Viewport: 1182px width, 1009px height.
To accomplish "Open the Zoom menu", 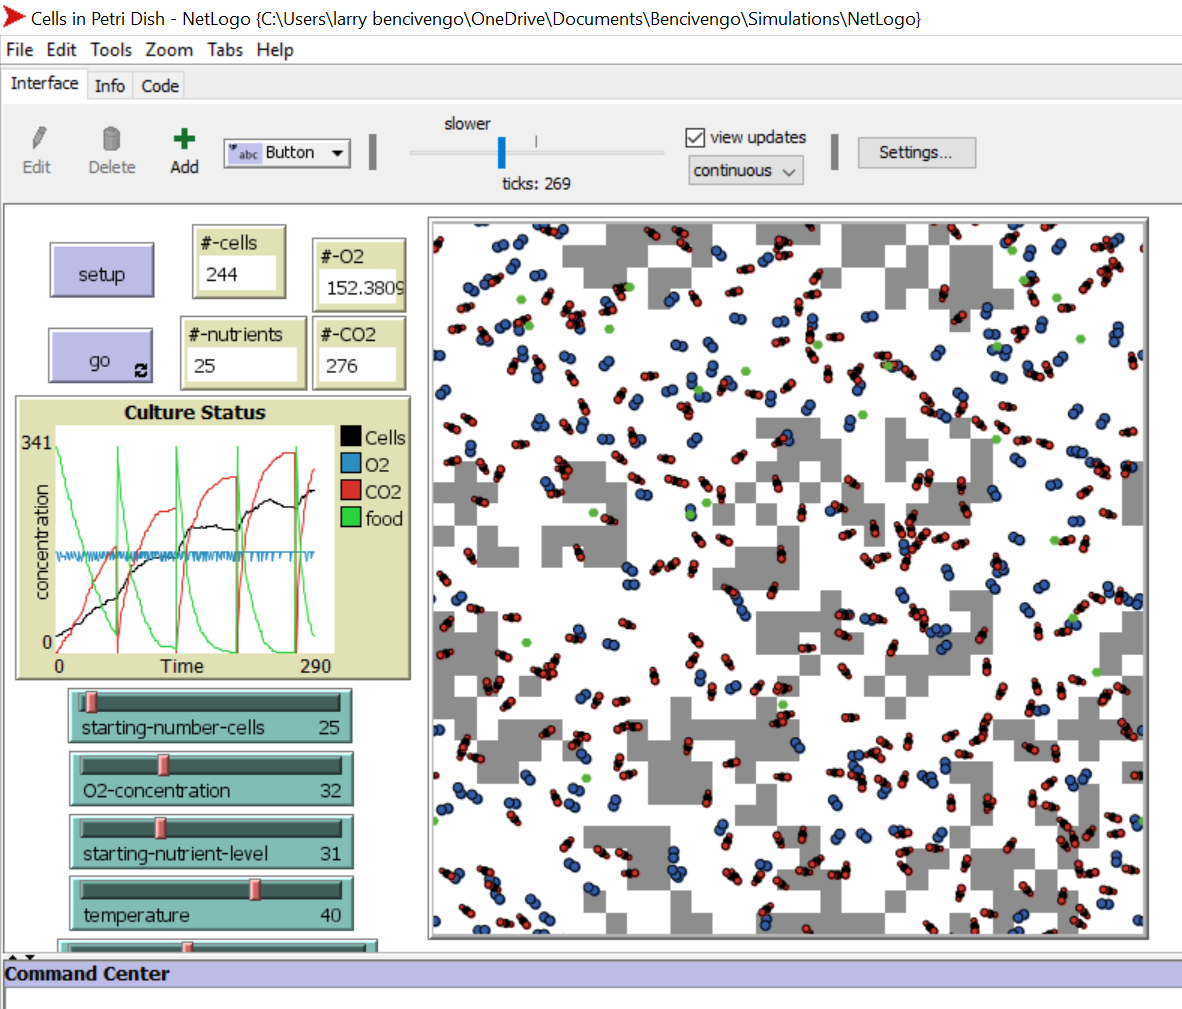I will [x=168, y=49].
